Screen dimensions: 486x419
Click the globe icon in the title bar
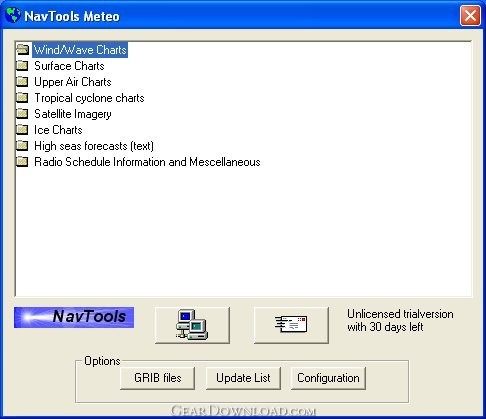(x=13, y=15)
